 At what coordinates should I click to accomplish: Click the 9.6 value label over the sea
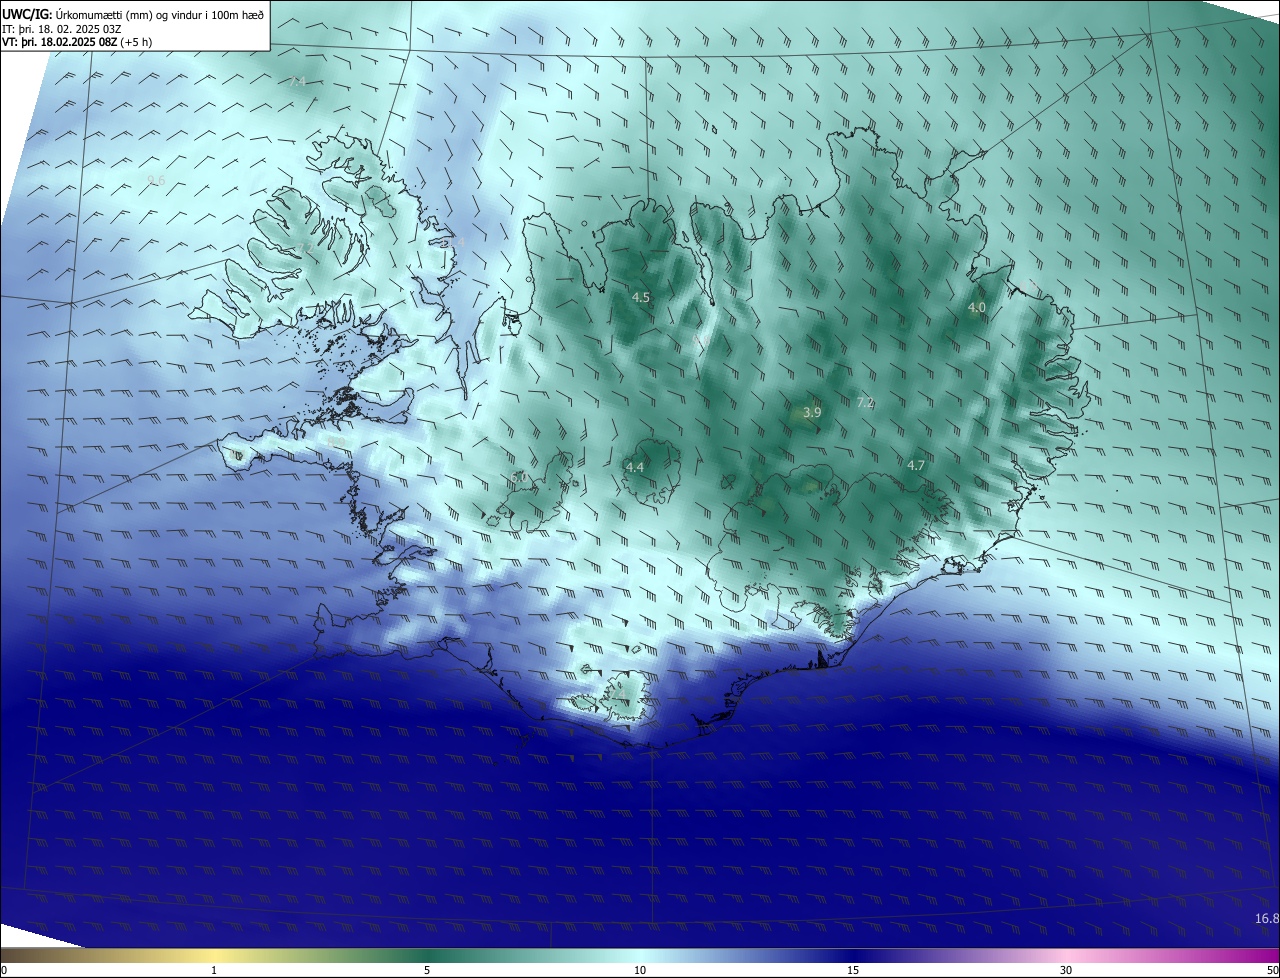156,180
